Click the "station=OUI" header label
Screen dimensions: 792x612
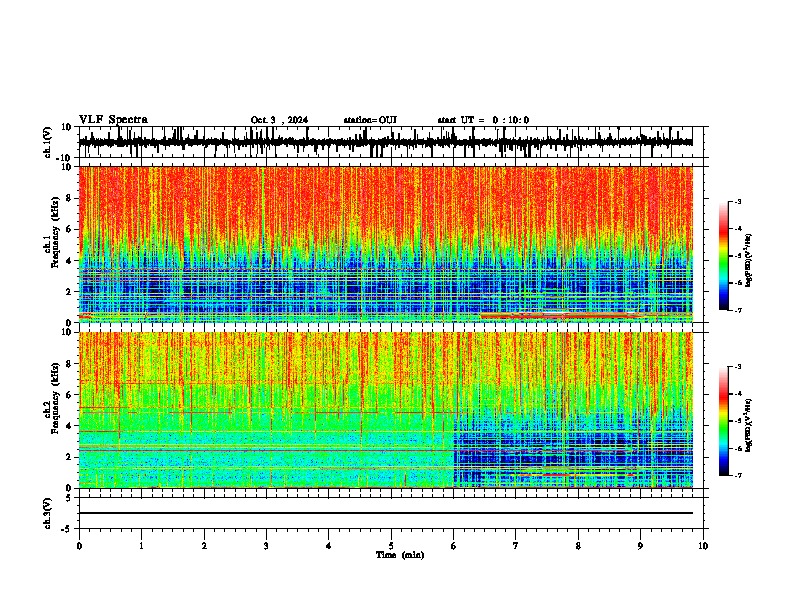click(x=370, y=120)
